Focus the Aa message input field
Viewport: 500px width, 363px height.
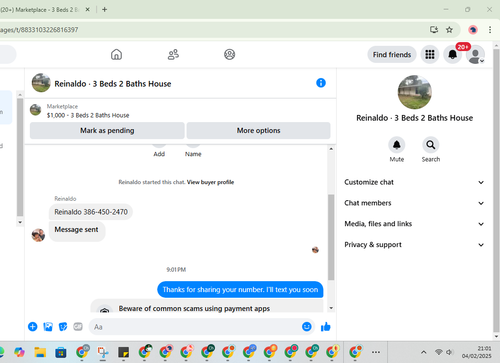point(197,327)
